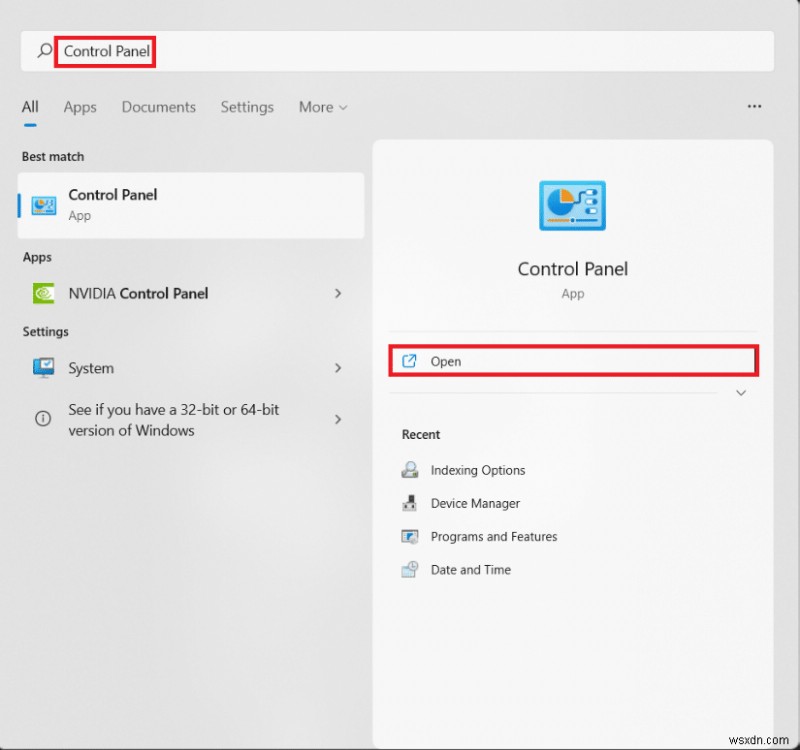
Task: Switch to the Documents tab
Action: [158, 107]
